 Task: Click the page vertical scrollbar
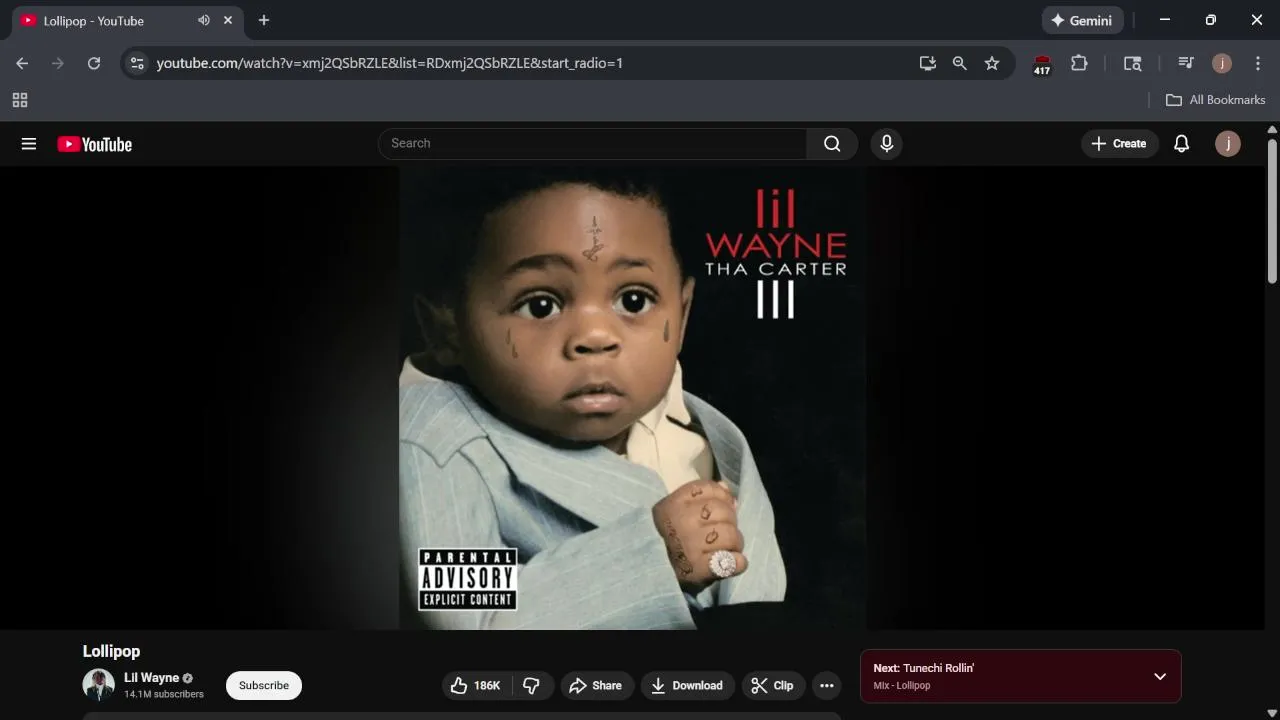click(1272, 210)
